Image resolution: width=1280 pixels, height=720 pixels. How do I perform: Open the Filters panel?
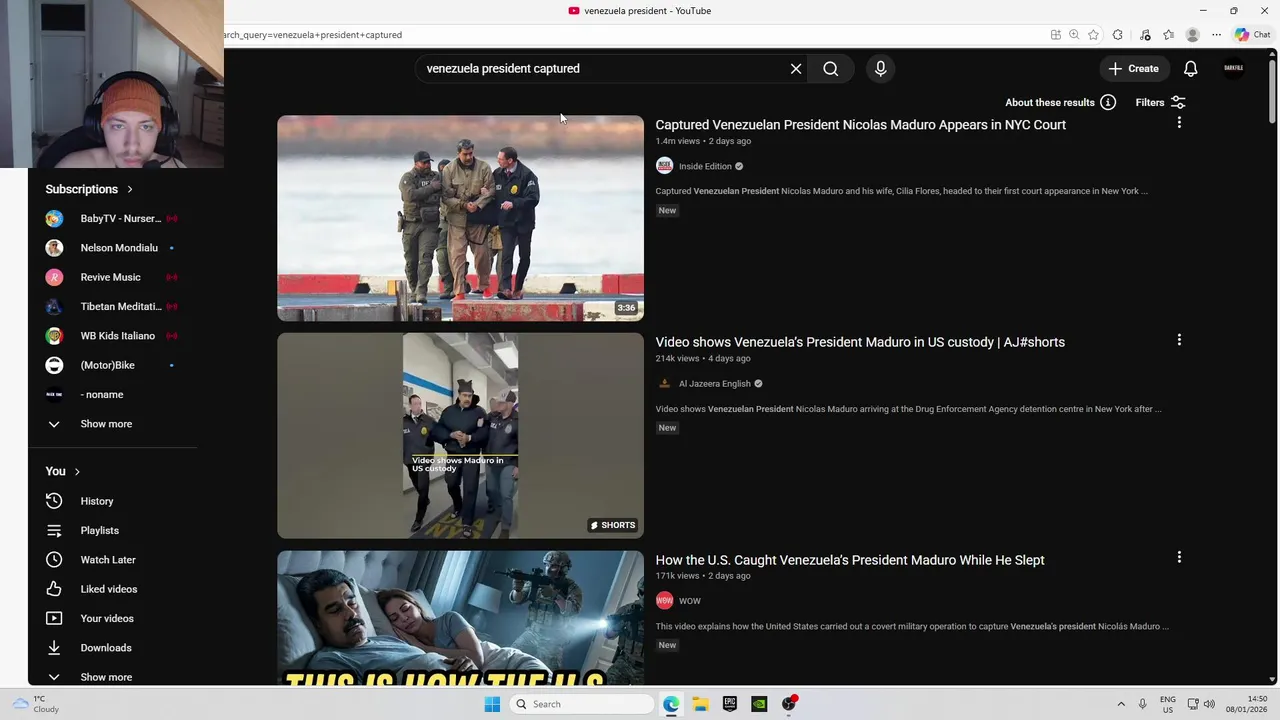pyautogui.click(x=1161, y=102)
